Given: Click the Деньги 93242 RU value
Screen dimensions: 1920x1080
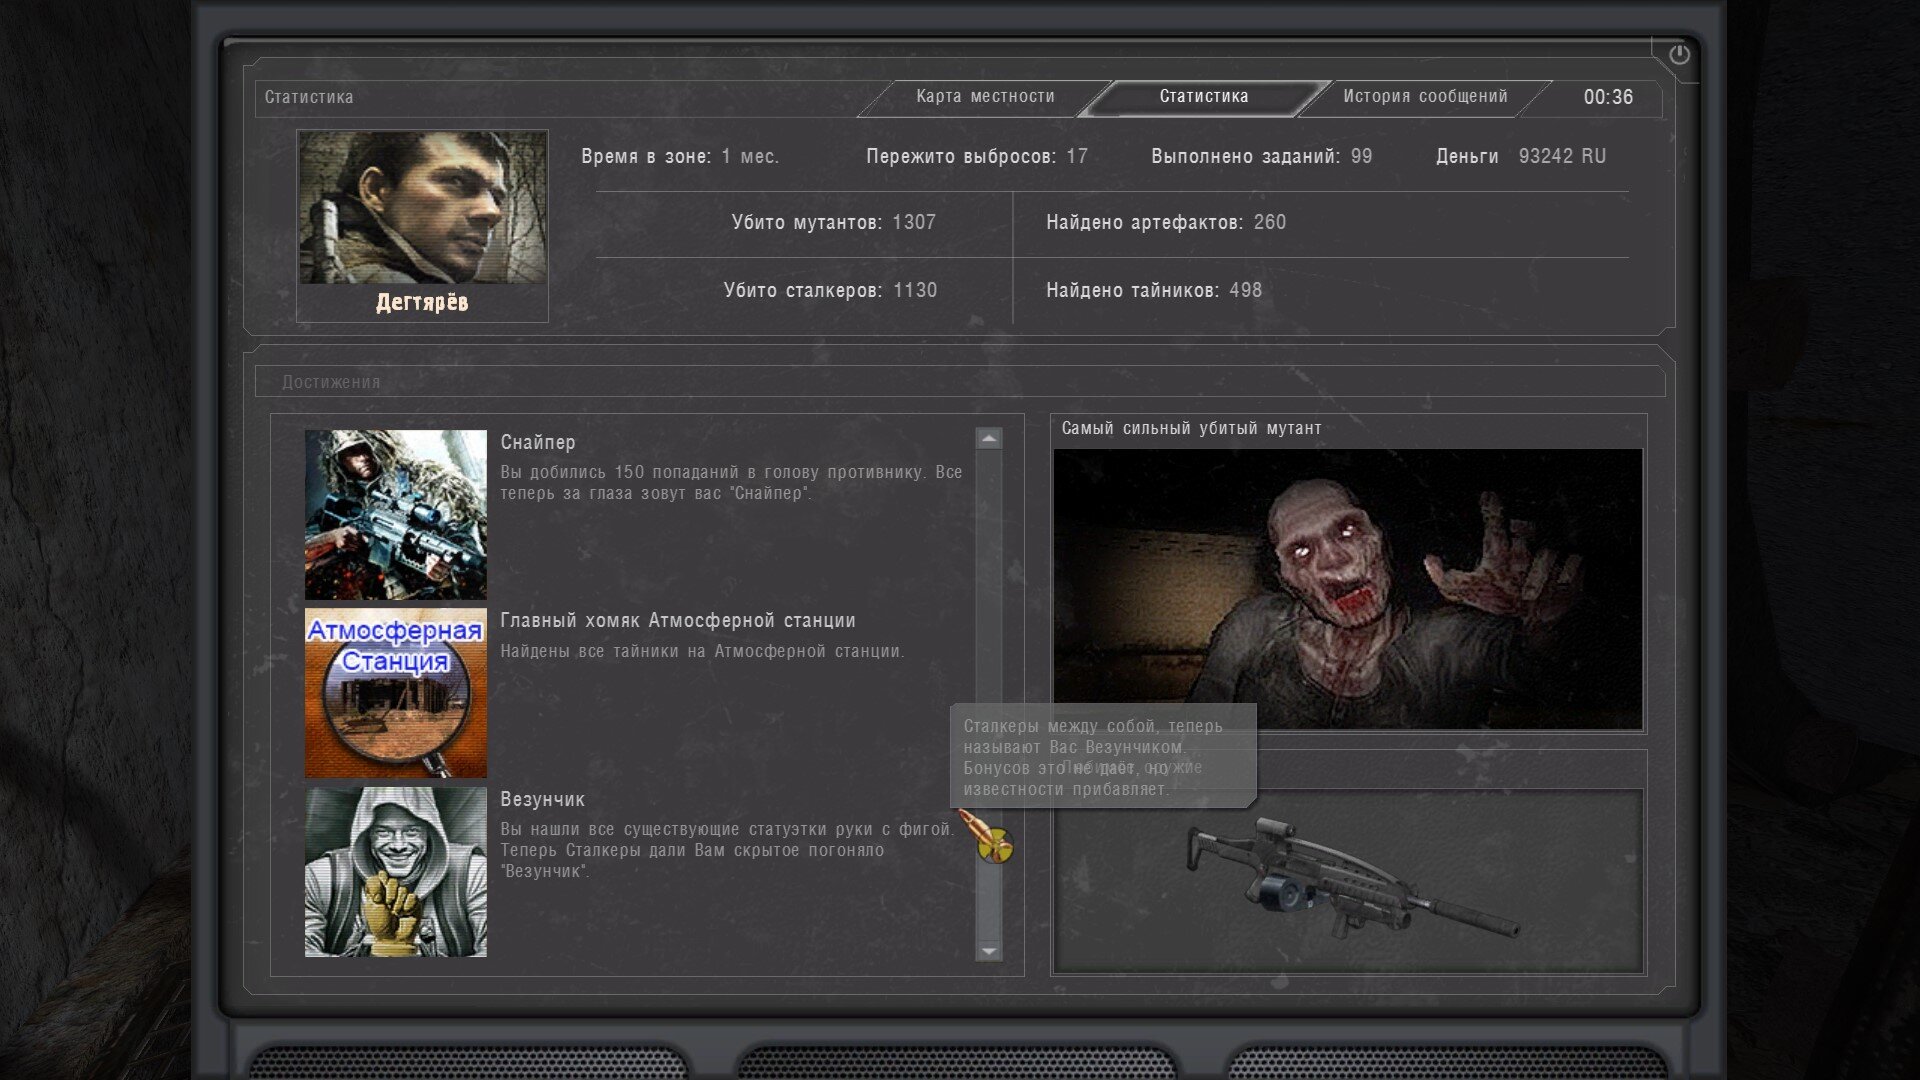Looking at the screenshot, I should pyautogui.click(x=1562, y=157).
